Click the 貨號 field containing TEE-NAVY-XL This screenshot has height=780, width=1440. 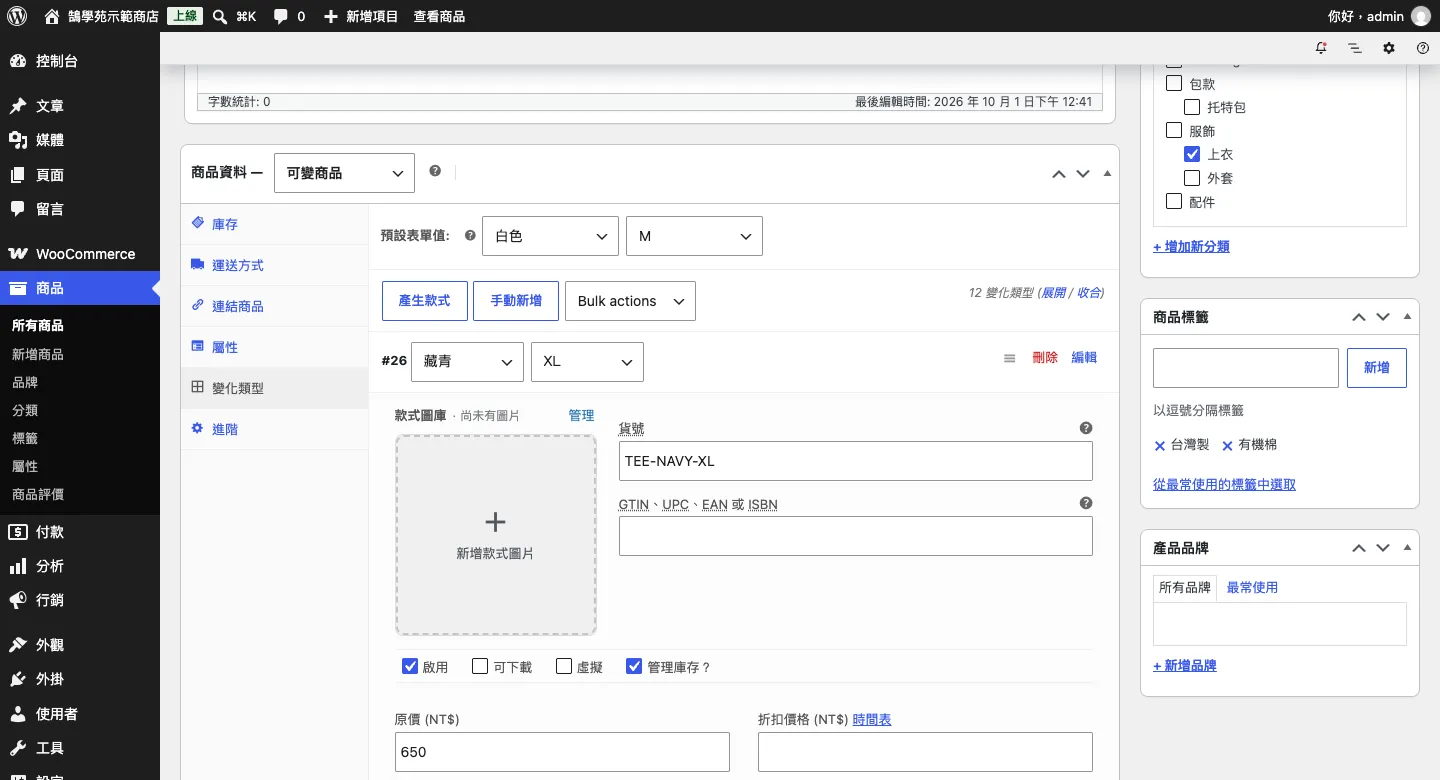[856, 461]
